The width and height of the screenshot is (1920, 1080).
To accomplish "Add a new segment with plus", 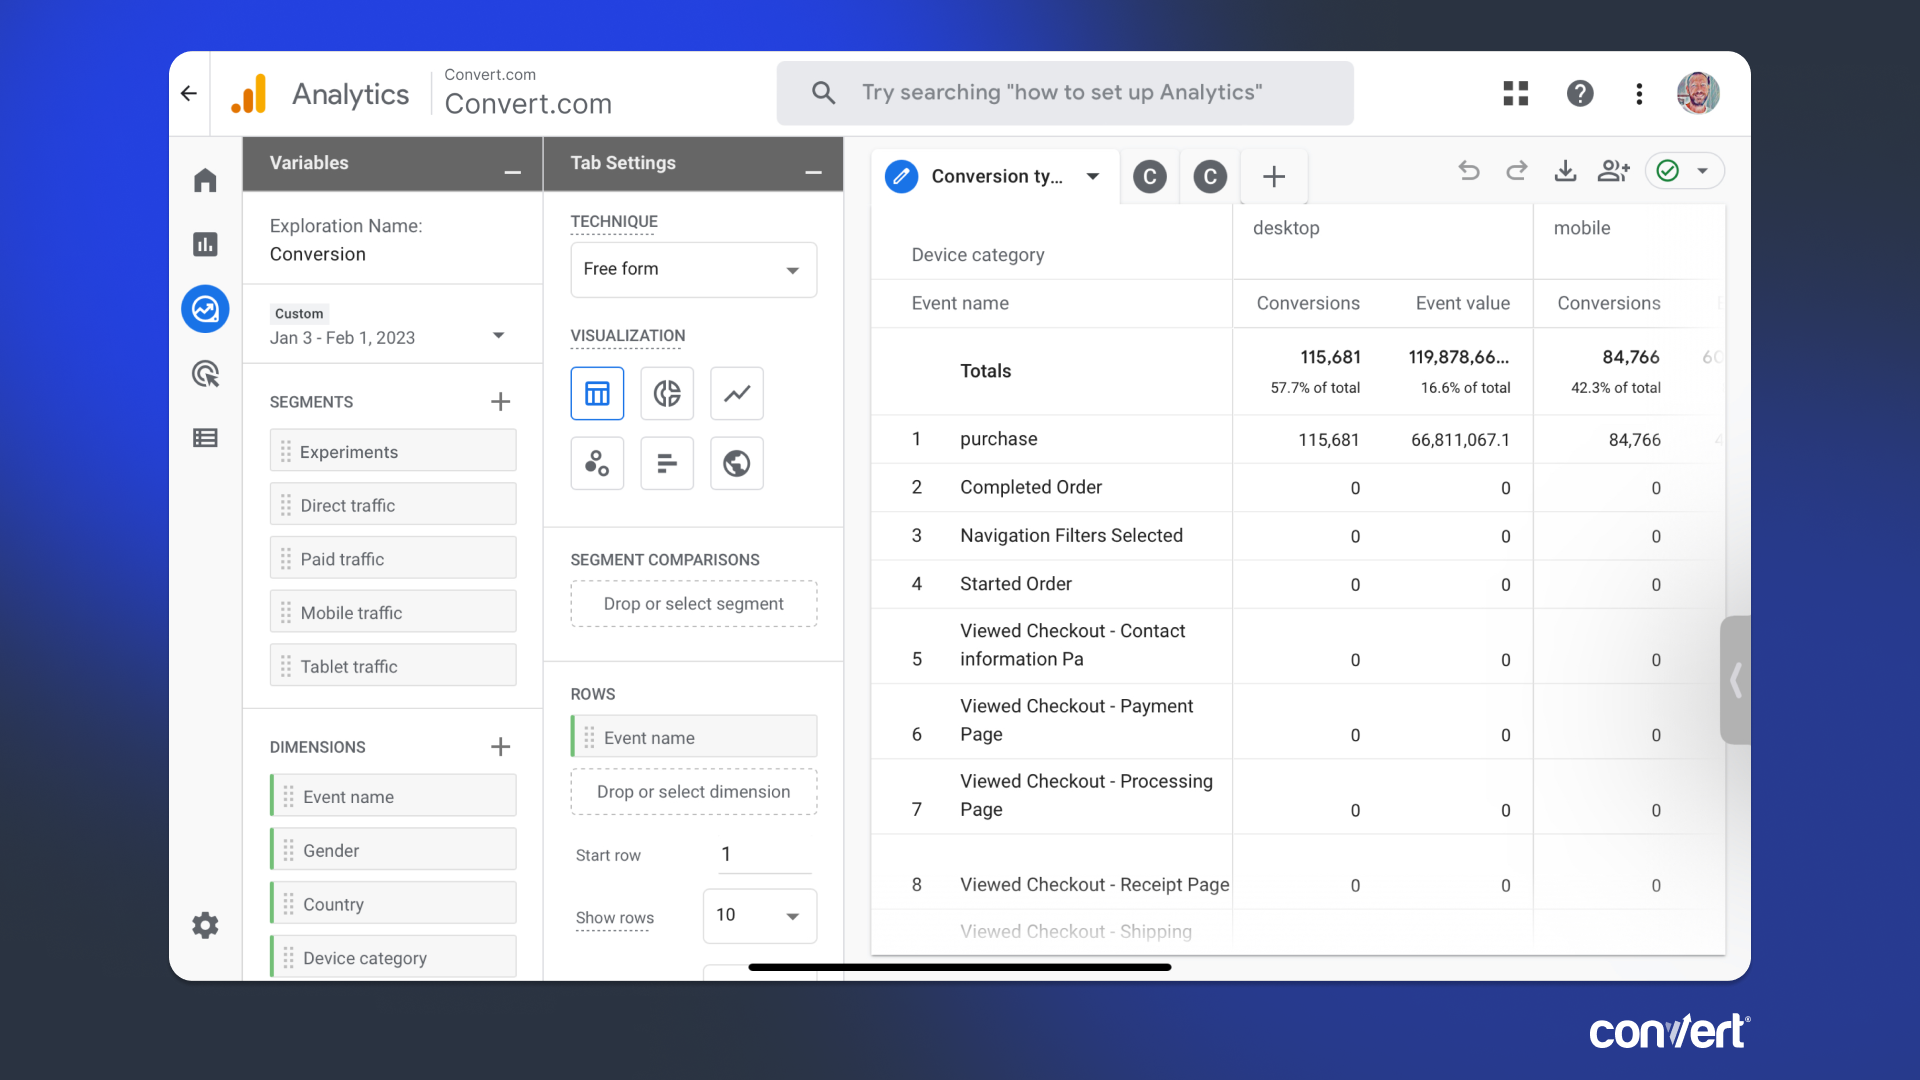I will coord(501,402).
